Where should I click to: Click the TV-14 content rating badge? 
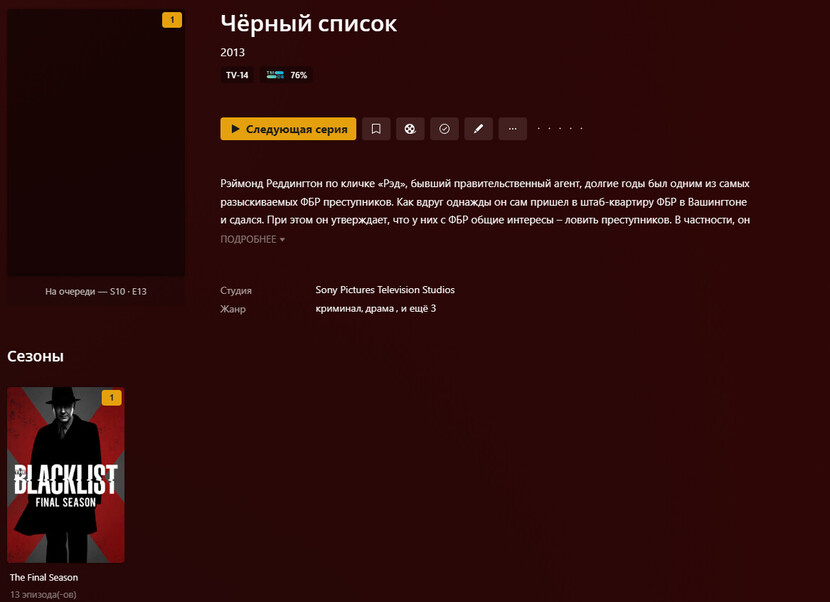[237, 75]
